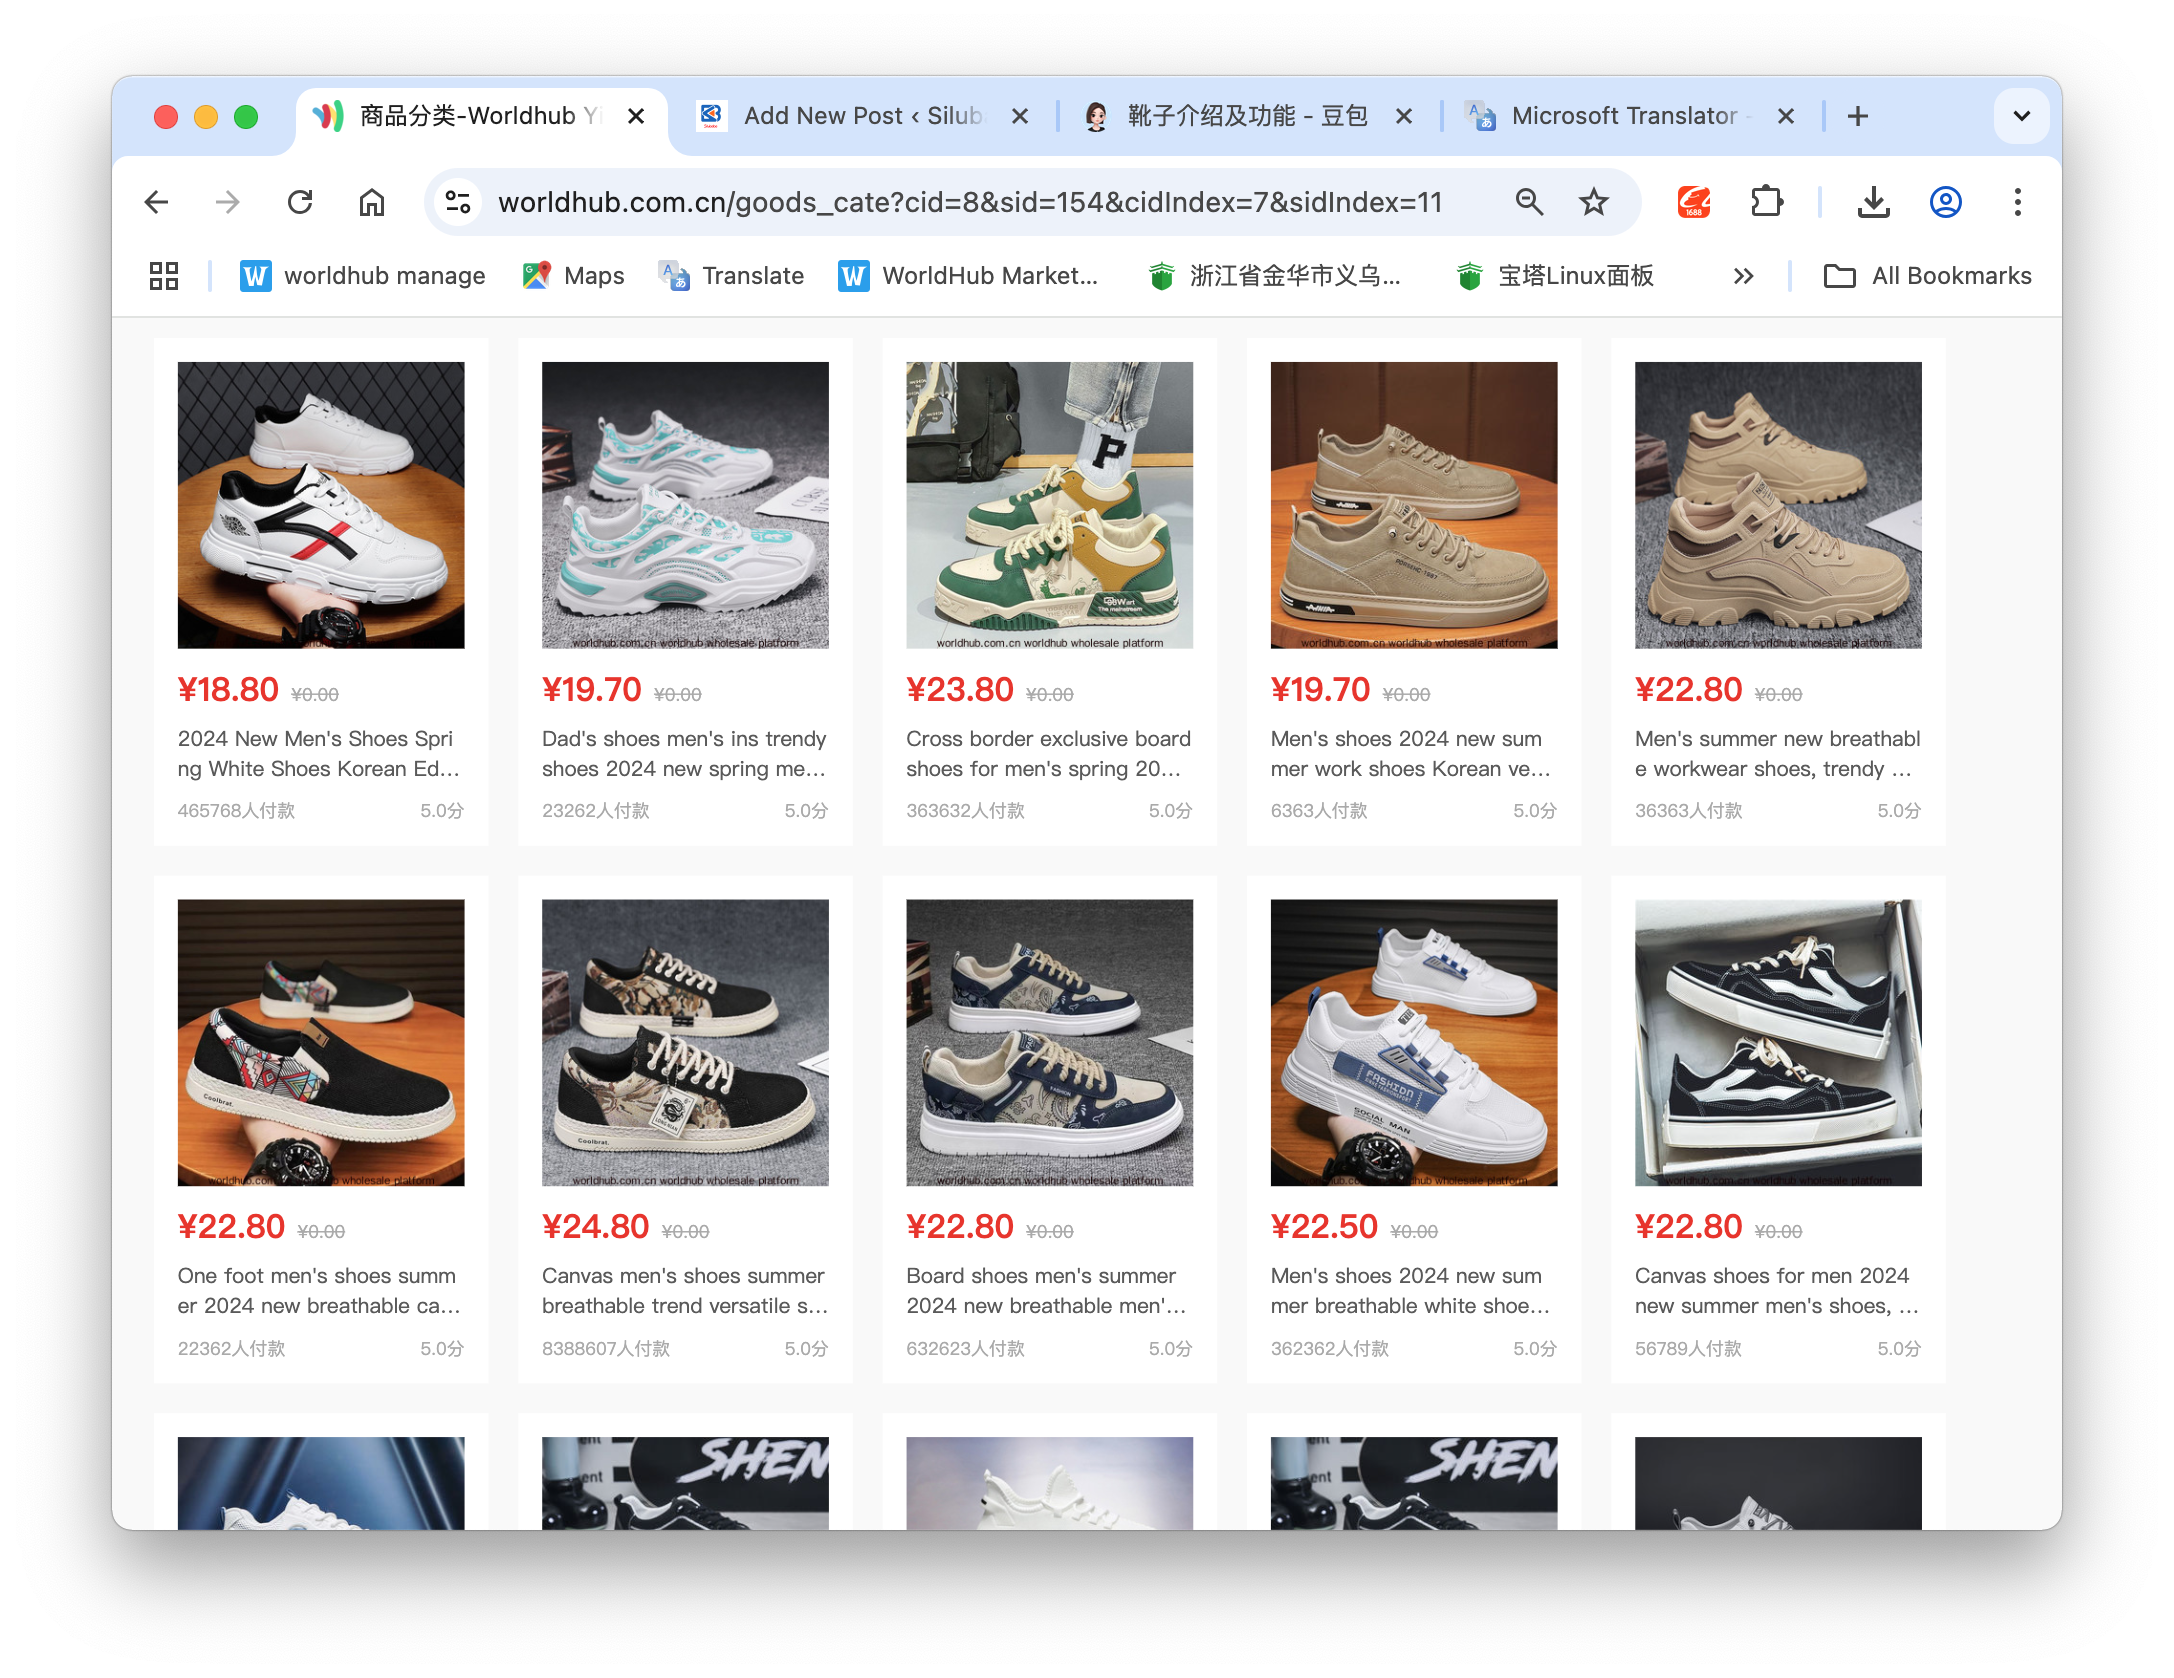
Task: Click the URL address field
Action: [970, 203]
